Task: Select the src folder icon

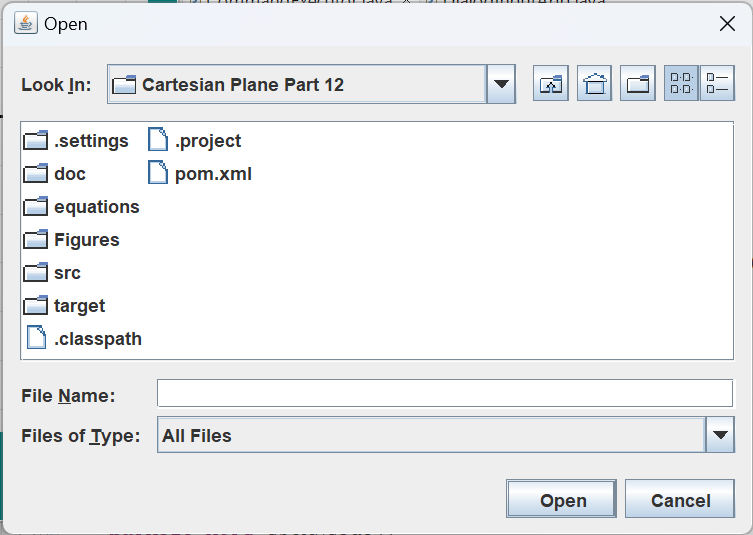Action: [36, 273]
